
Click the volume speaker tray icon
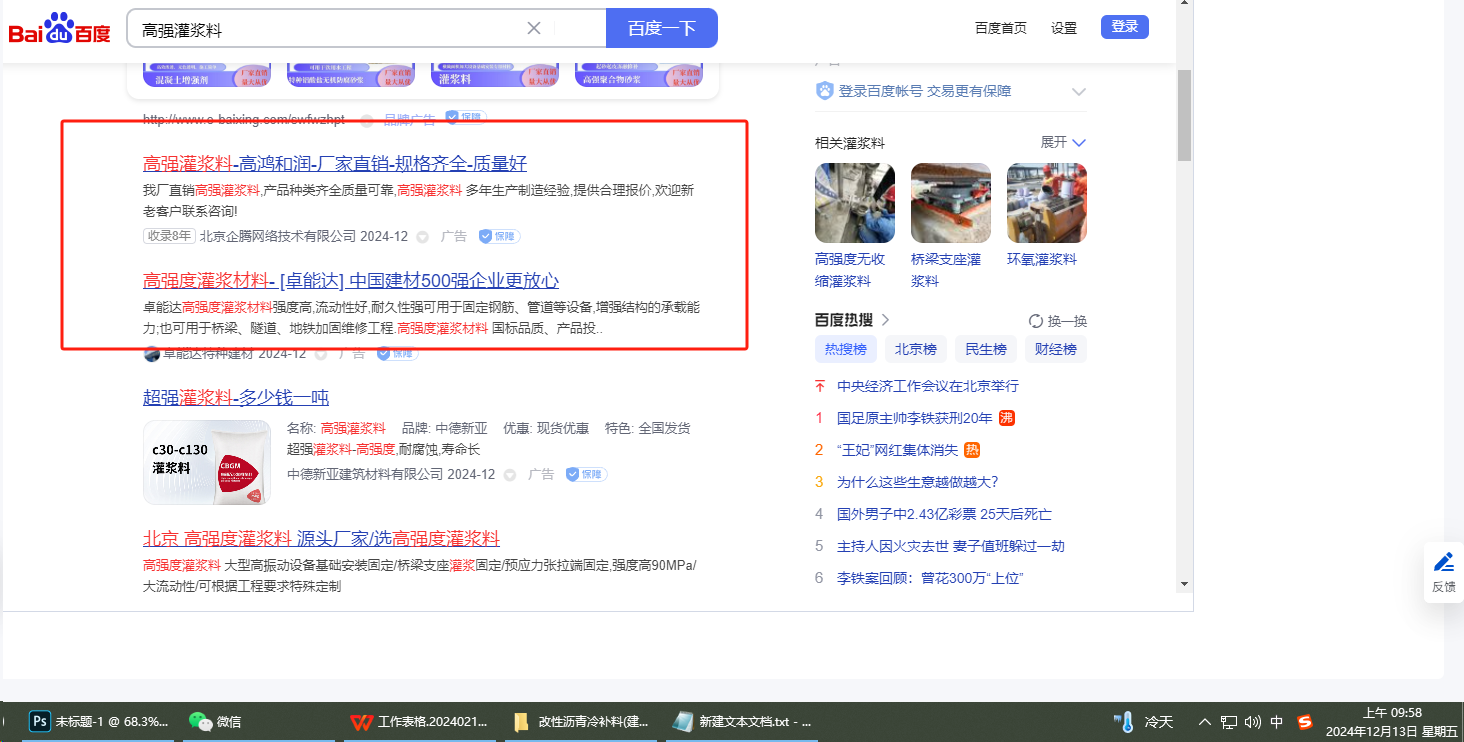tap(1253, 722)
